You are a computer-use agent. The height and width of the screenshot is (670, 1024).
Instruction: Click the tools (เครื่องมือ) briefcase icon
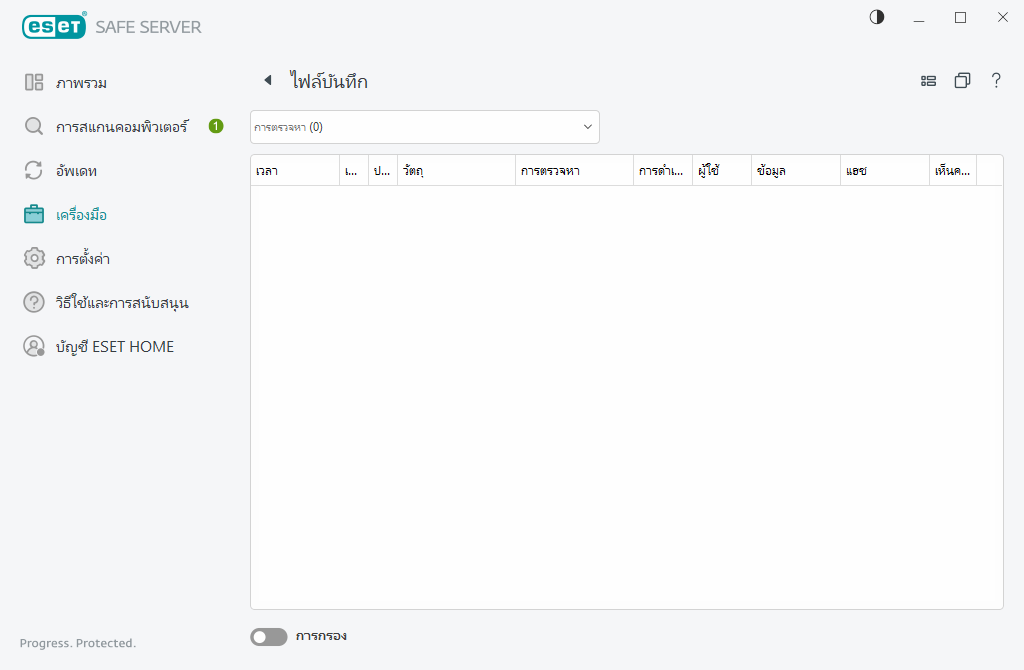34,215
